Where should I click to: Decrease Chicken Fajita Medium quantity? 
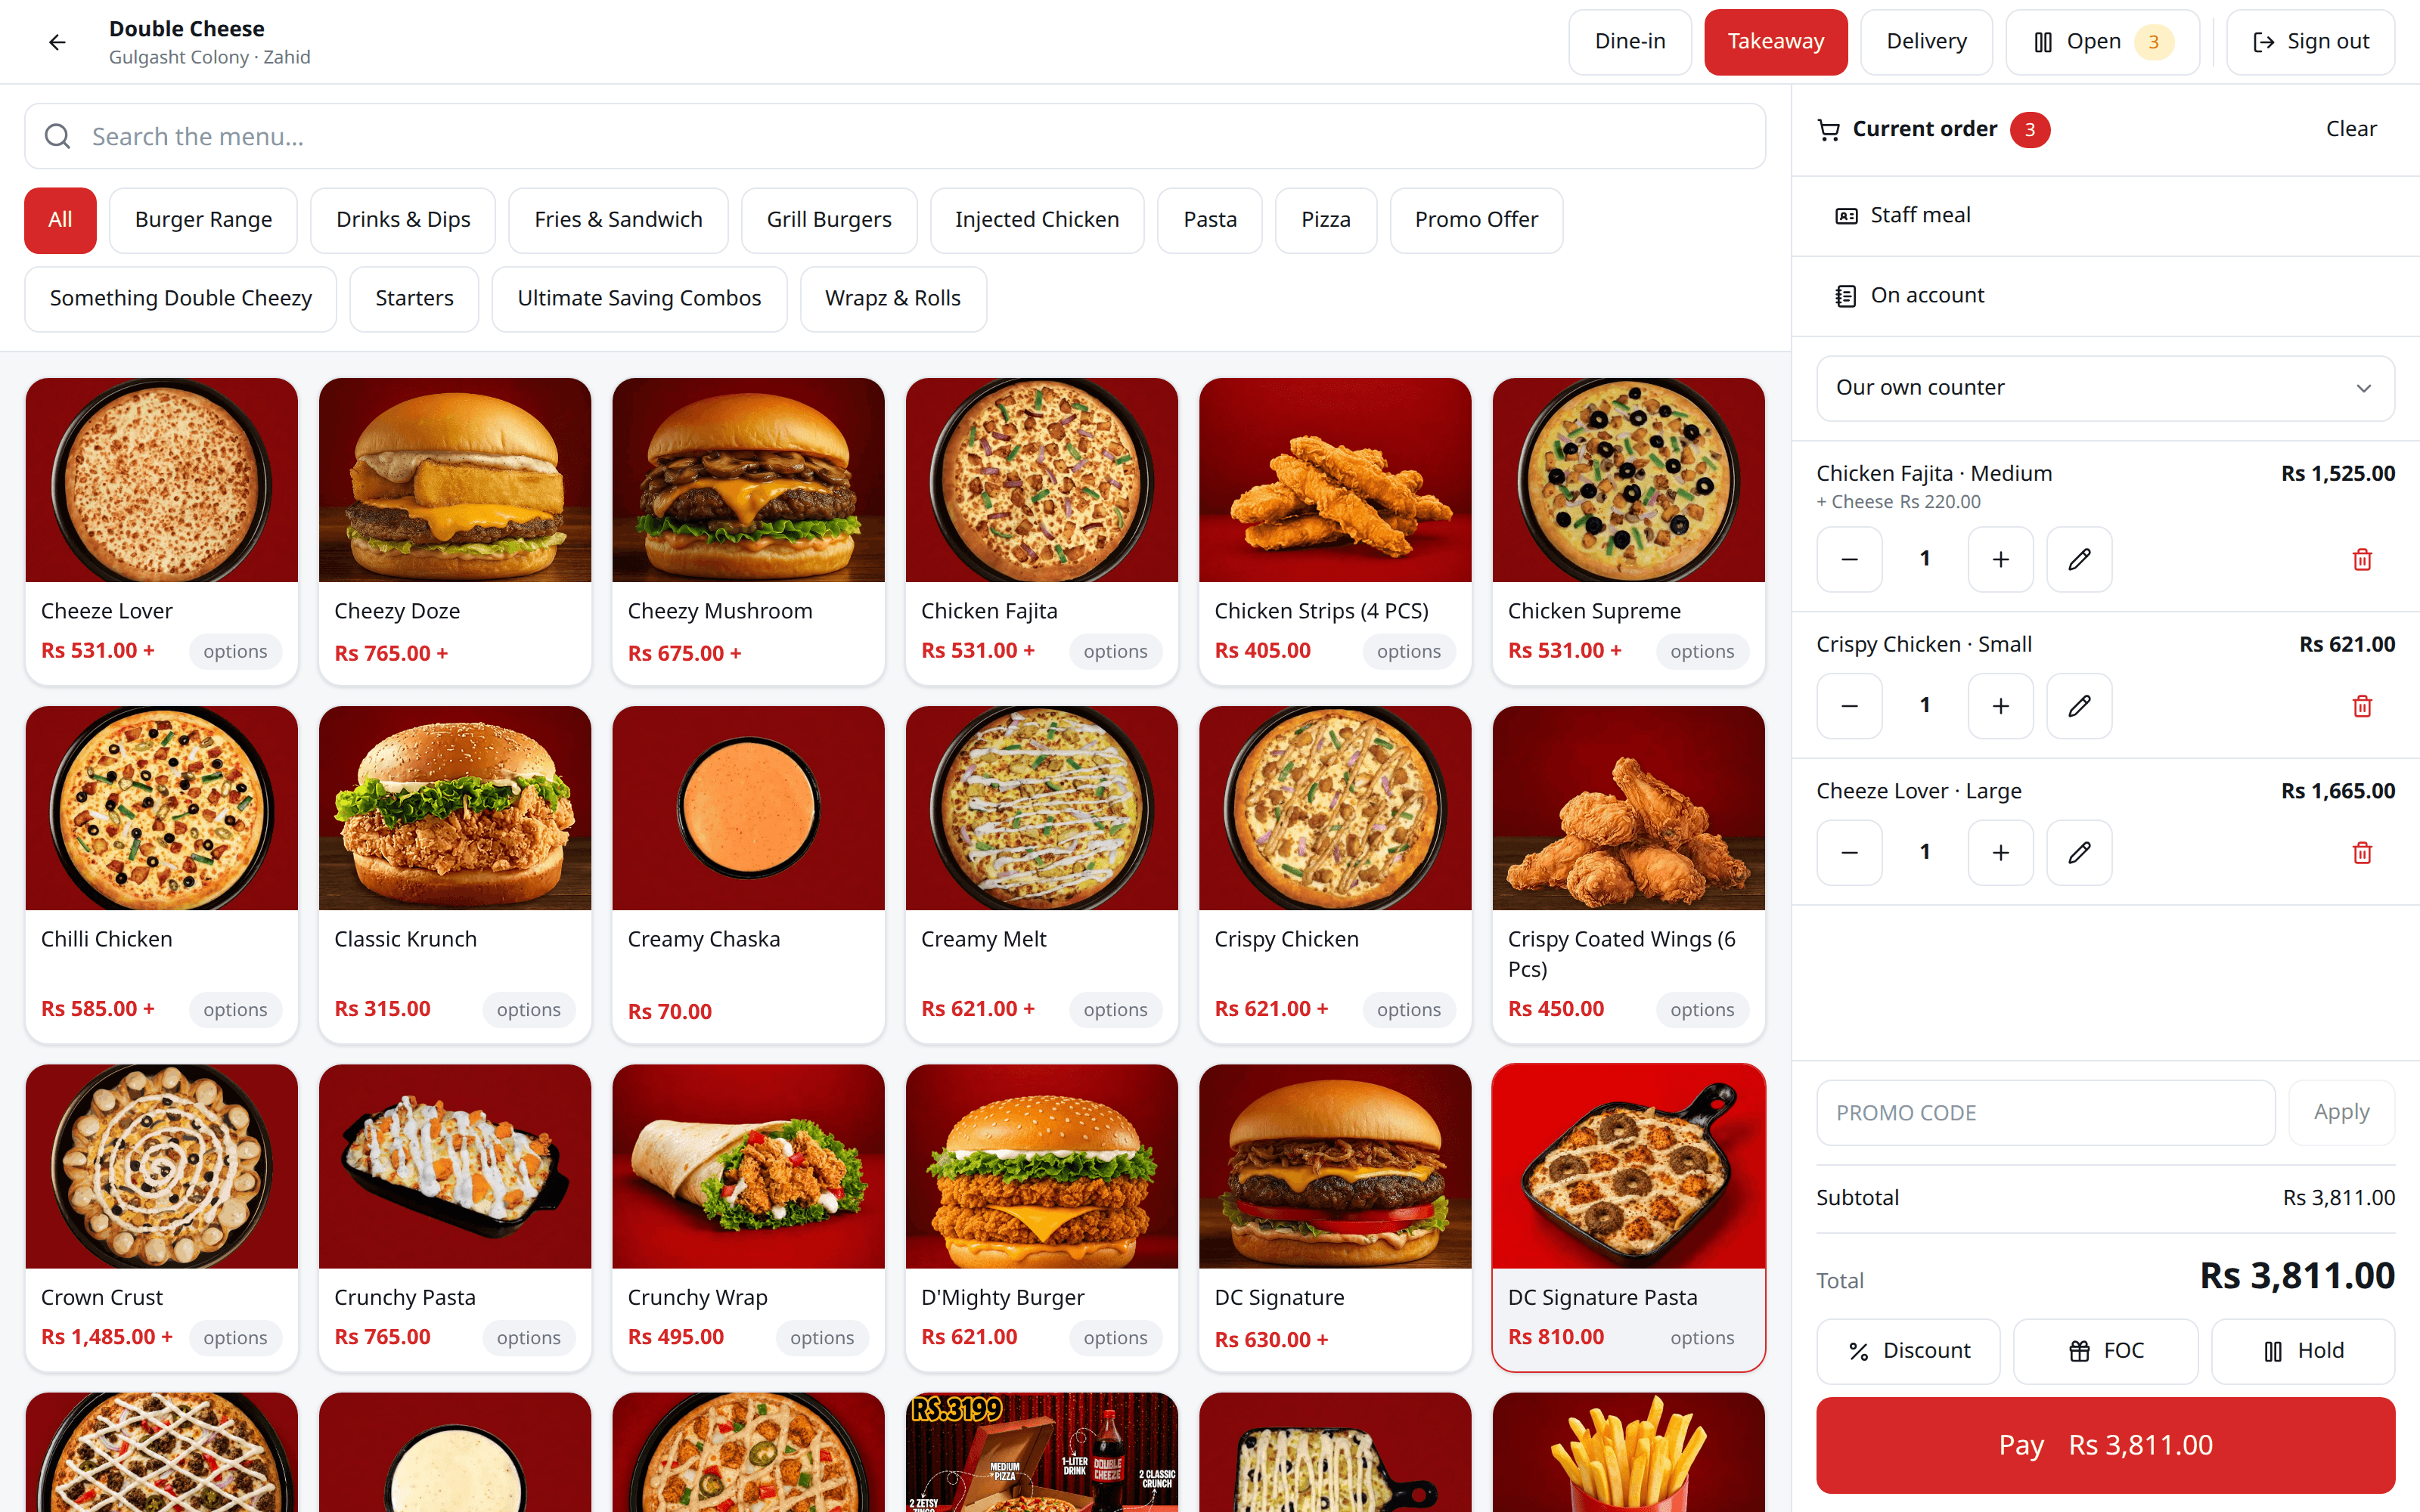coord(1849,559)
